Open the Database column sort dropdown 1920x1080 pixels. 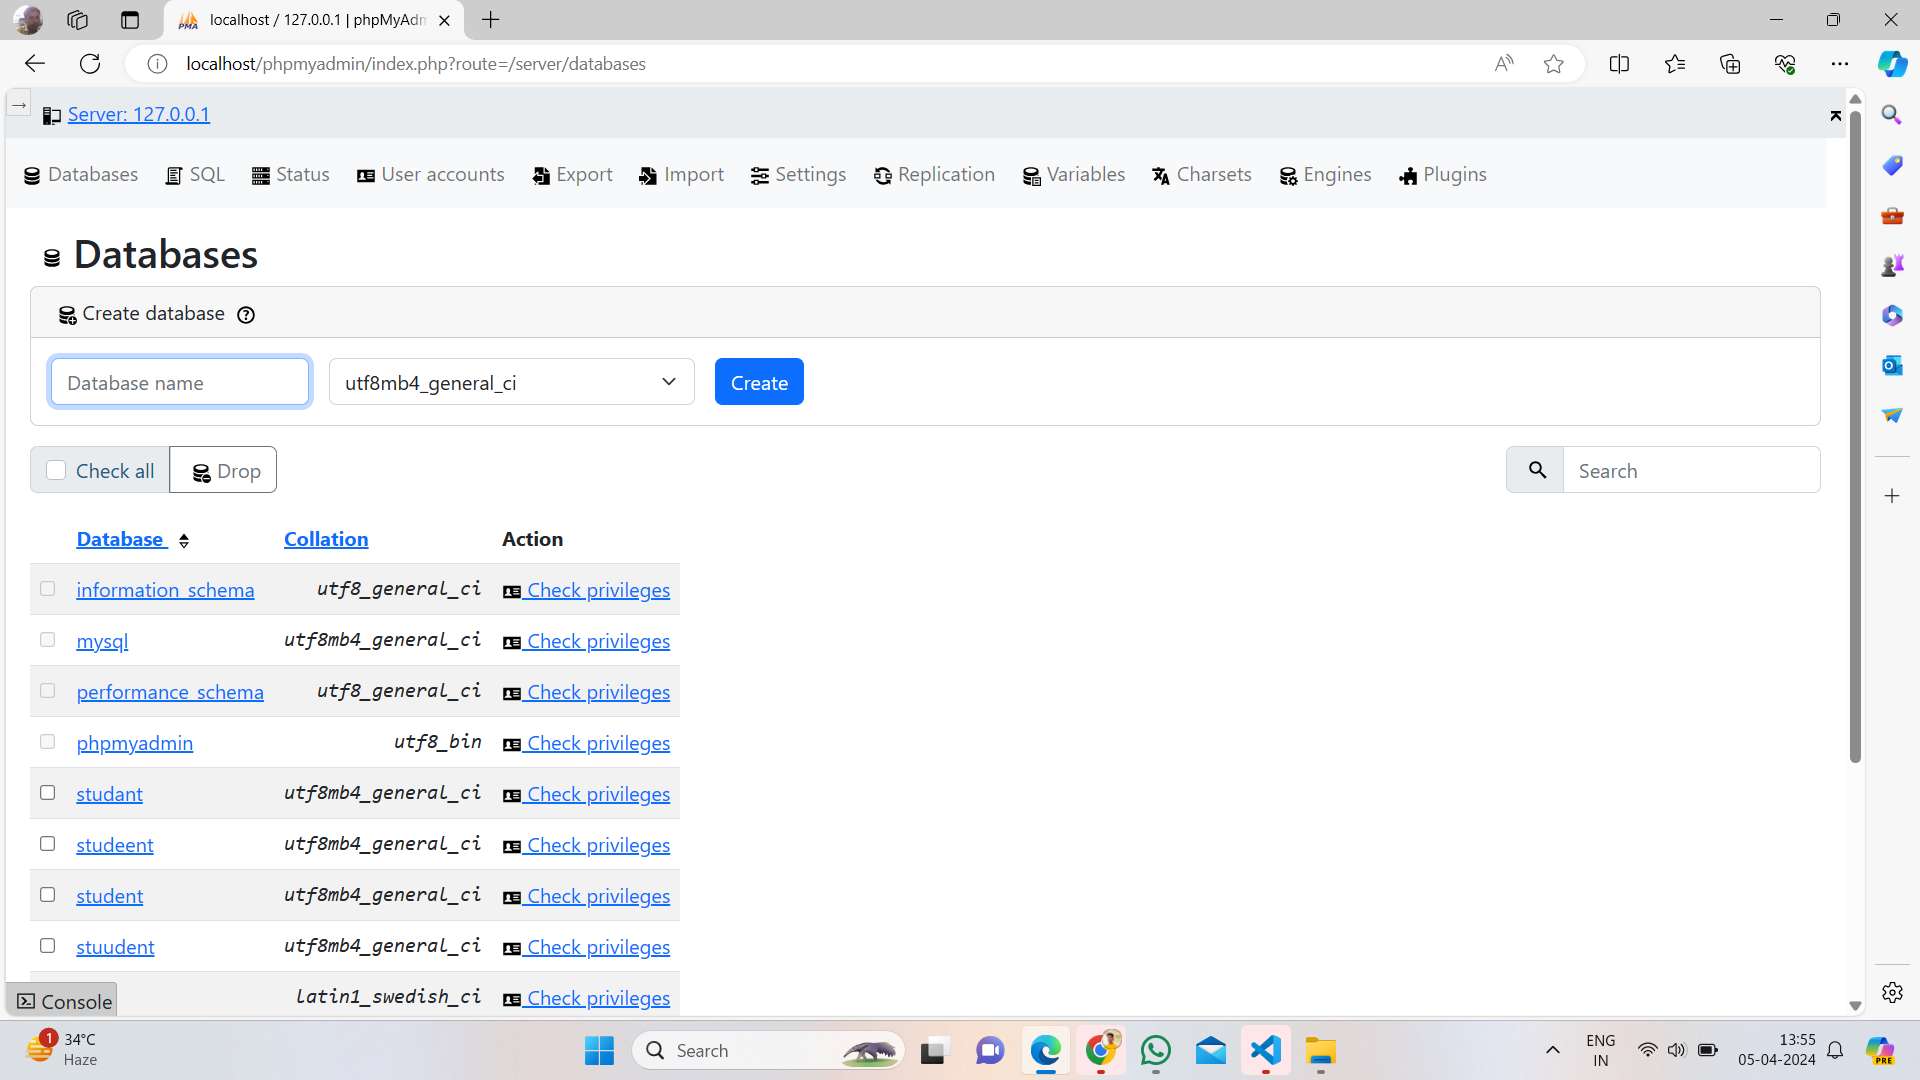point(185,538)
